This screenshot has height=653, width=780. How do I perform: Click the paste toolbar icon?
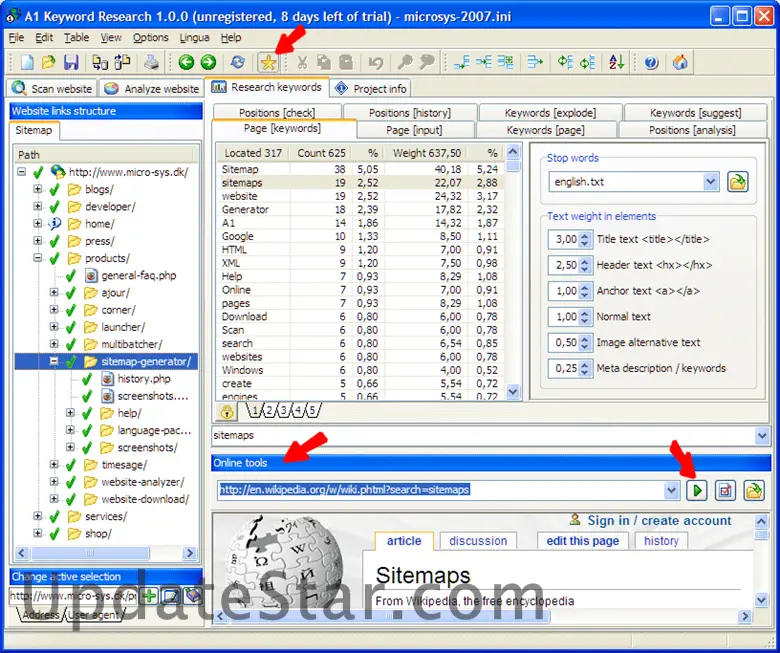coord(346,62)
